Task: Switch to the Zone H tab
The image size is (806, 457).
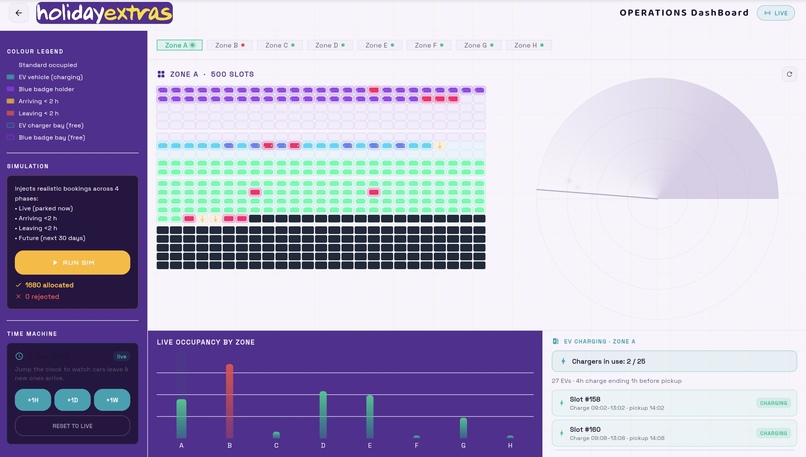Action: pos(528,45)
